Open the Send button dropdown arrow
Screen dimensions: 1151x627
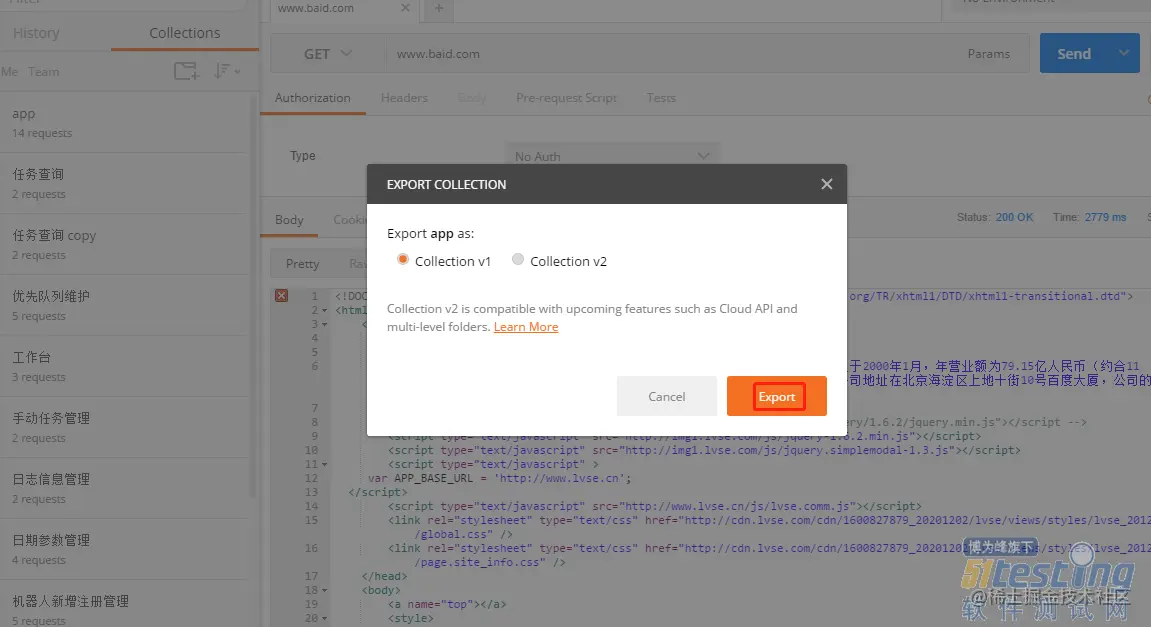[1124, 53]
